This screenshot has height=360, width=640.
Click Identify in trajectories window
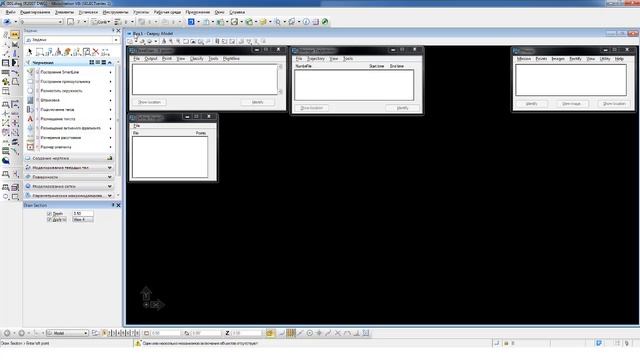(402, 108)
